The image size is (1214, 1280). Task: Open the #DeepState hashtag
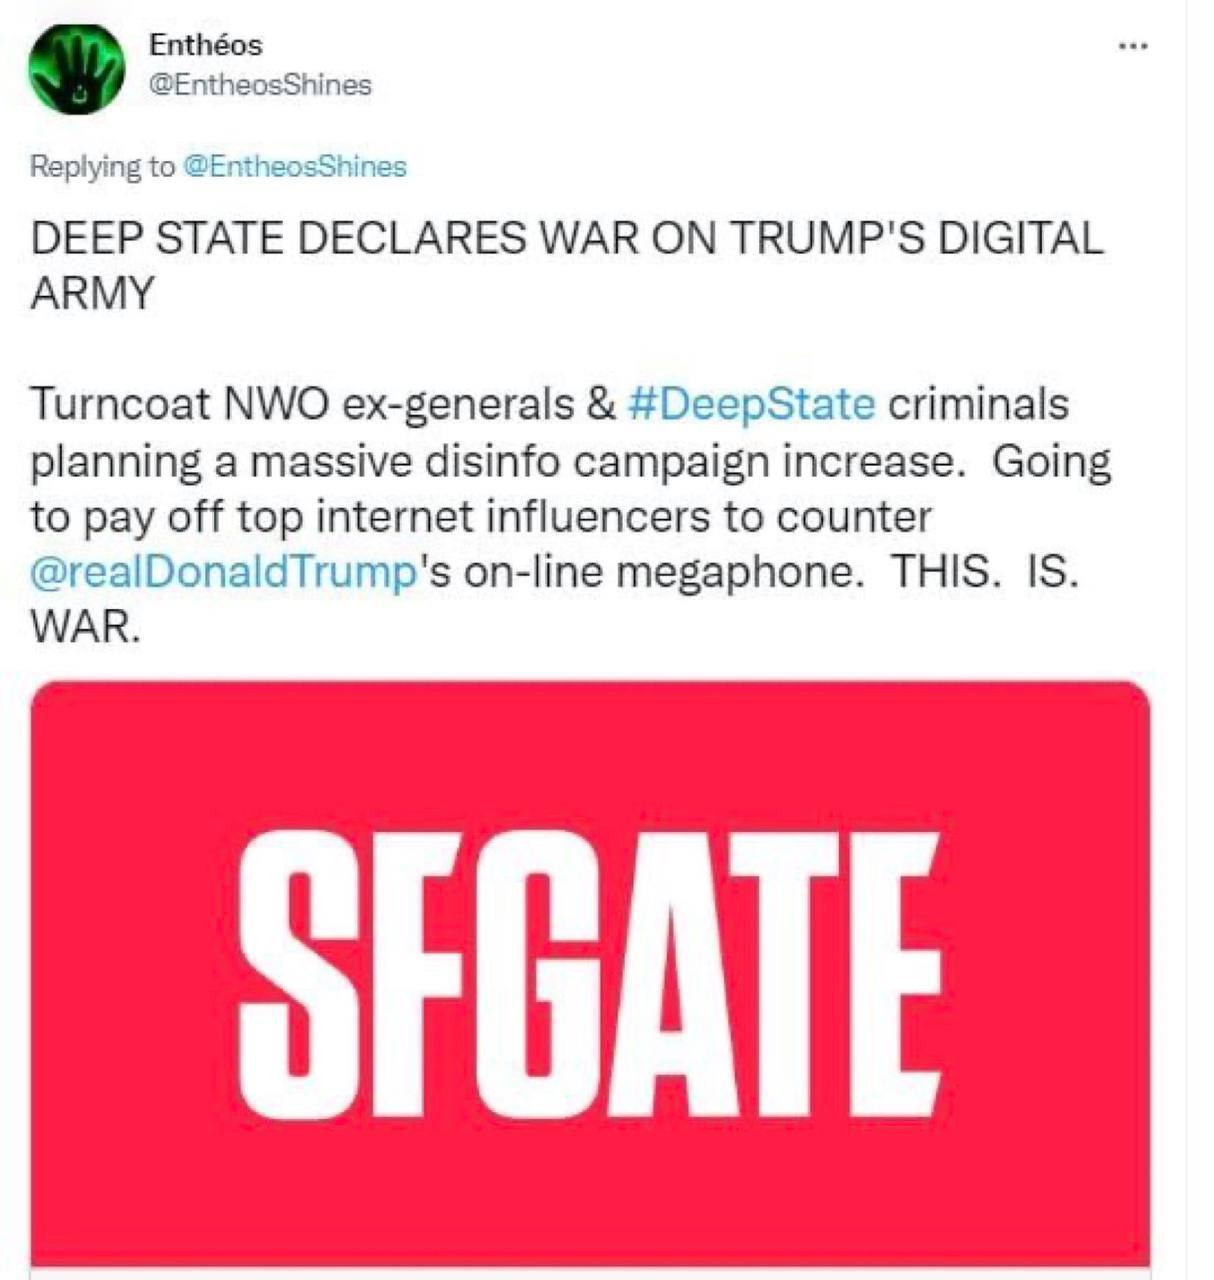point(752,404)
